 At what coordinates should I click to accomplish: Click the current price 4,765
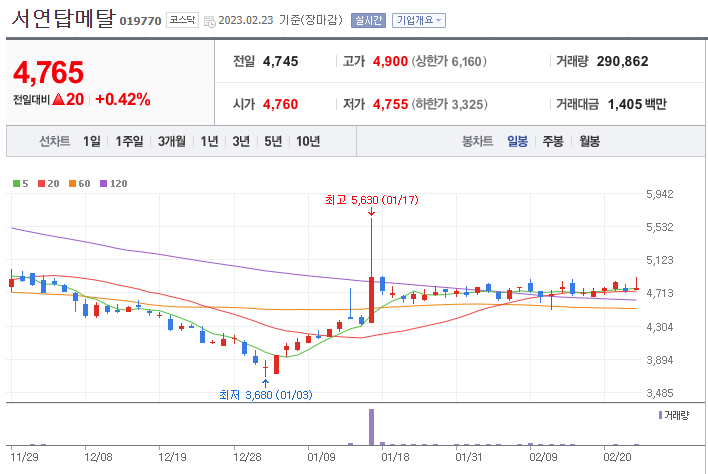pyautogui.click(x=48, y=72)
